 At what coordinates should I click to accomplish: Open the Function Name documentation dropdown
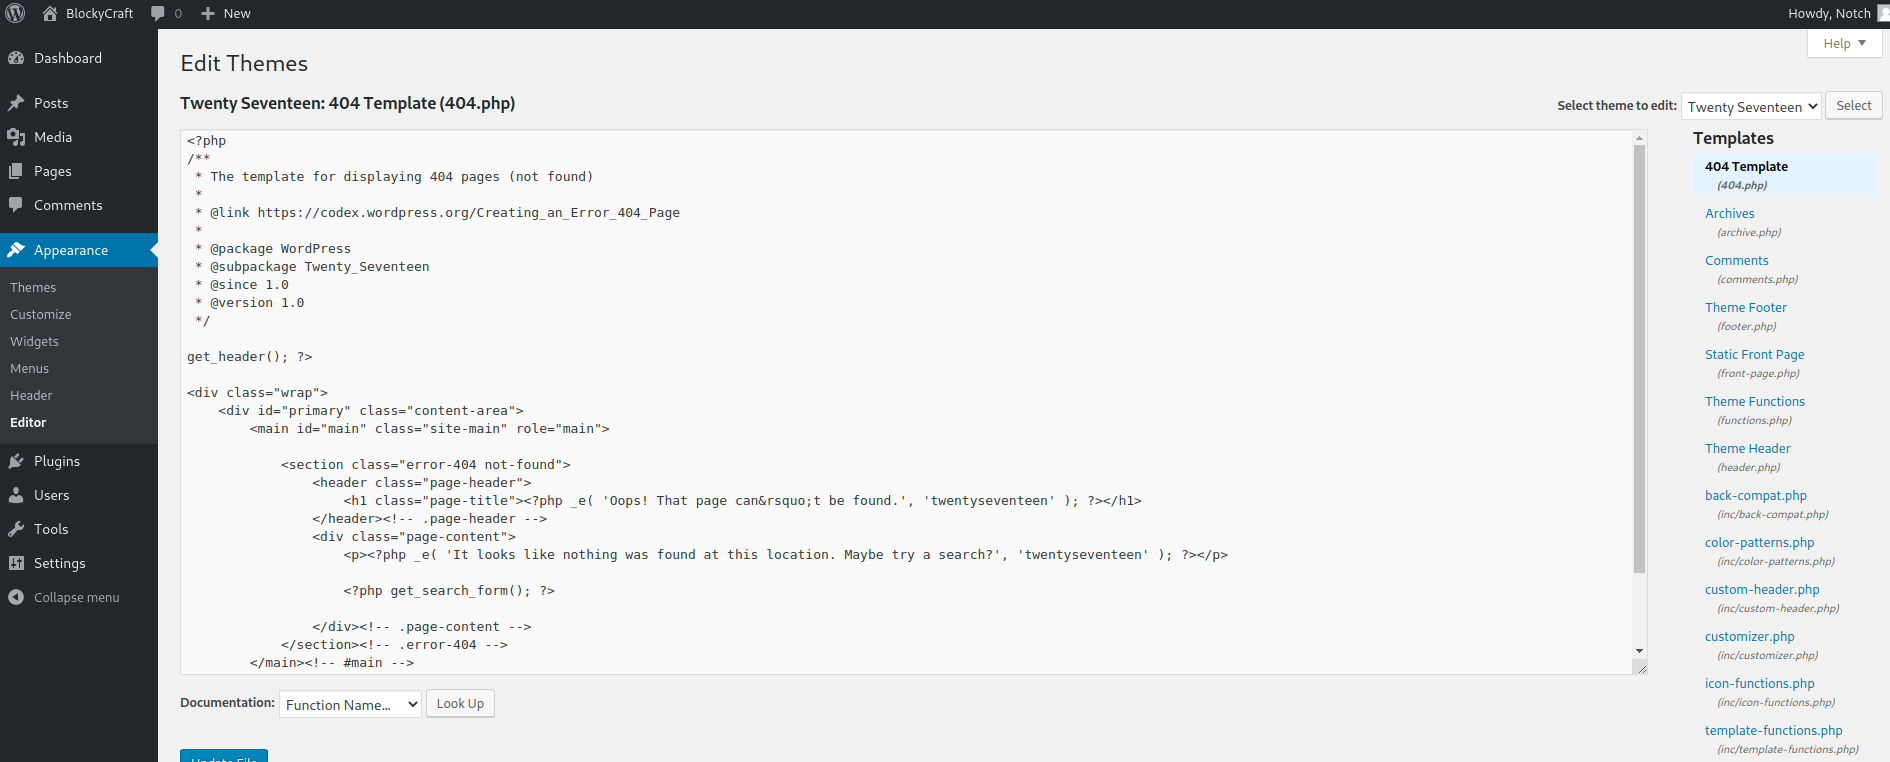pyautogui.click(x=350, y=705)
